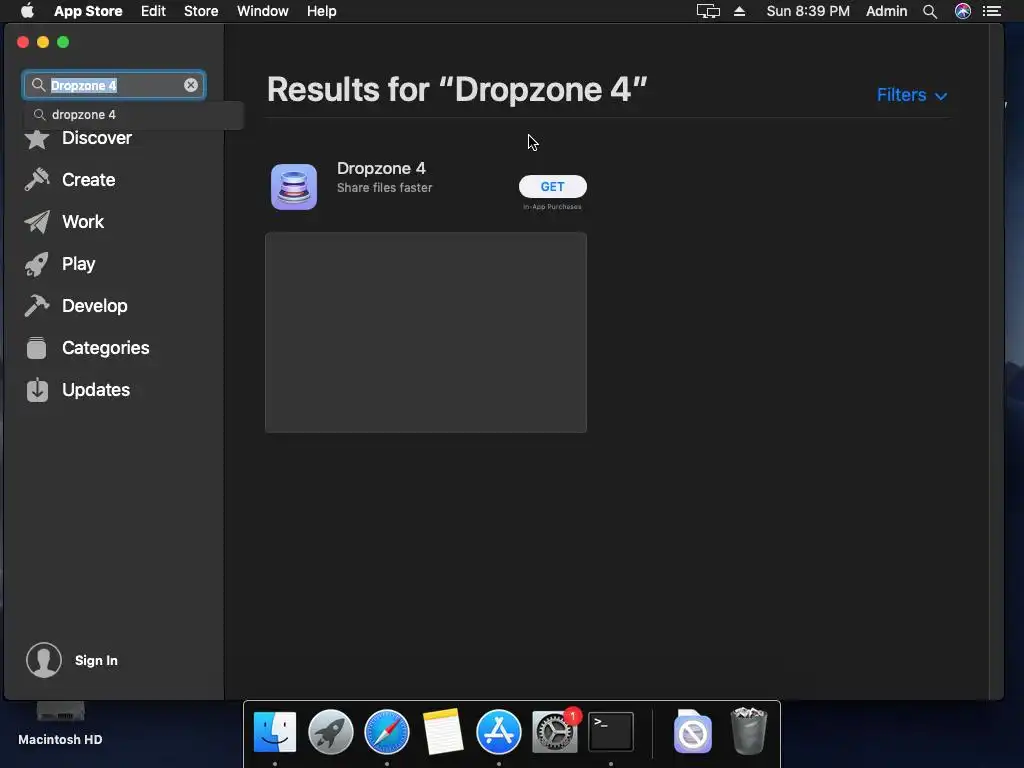Image resolution: width=1024 pixels, height=768 pixels.
Task: Click the Work paper plane icon
Action: coord(37,222)
